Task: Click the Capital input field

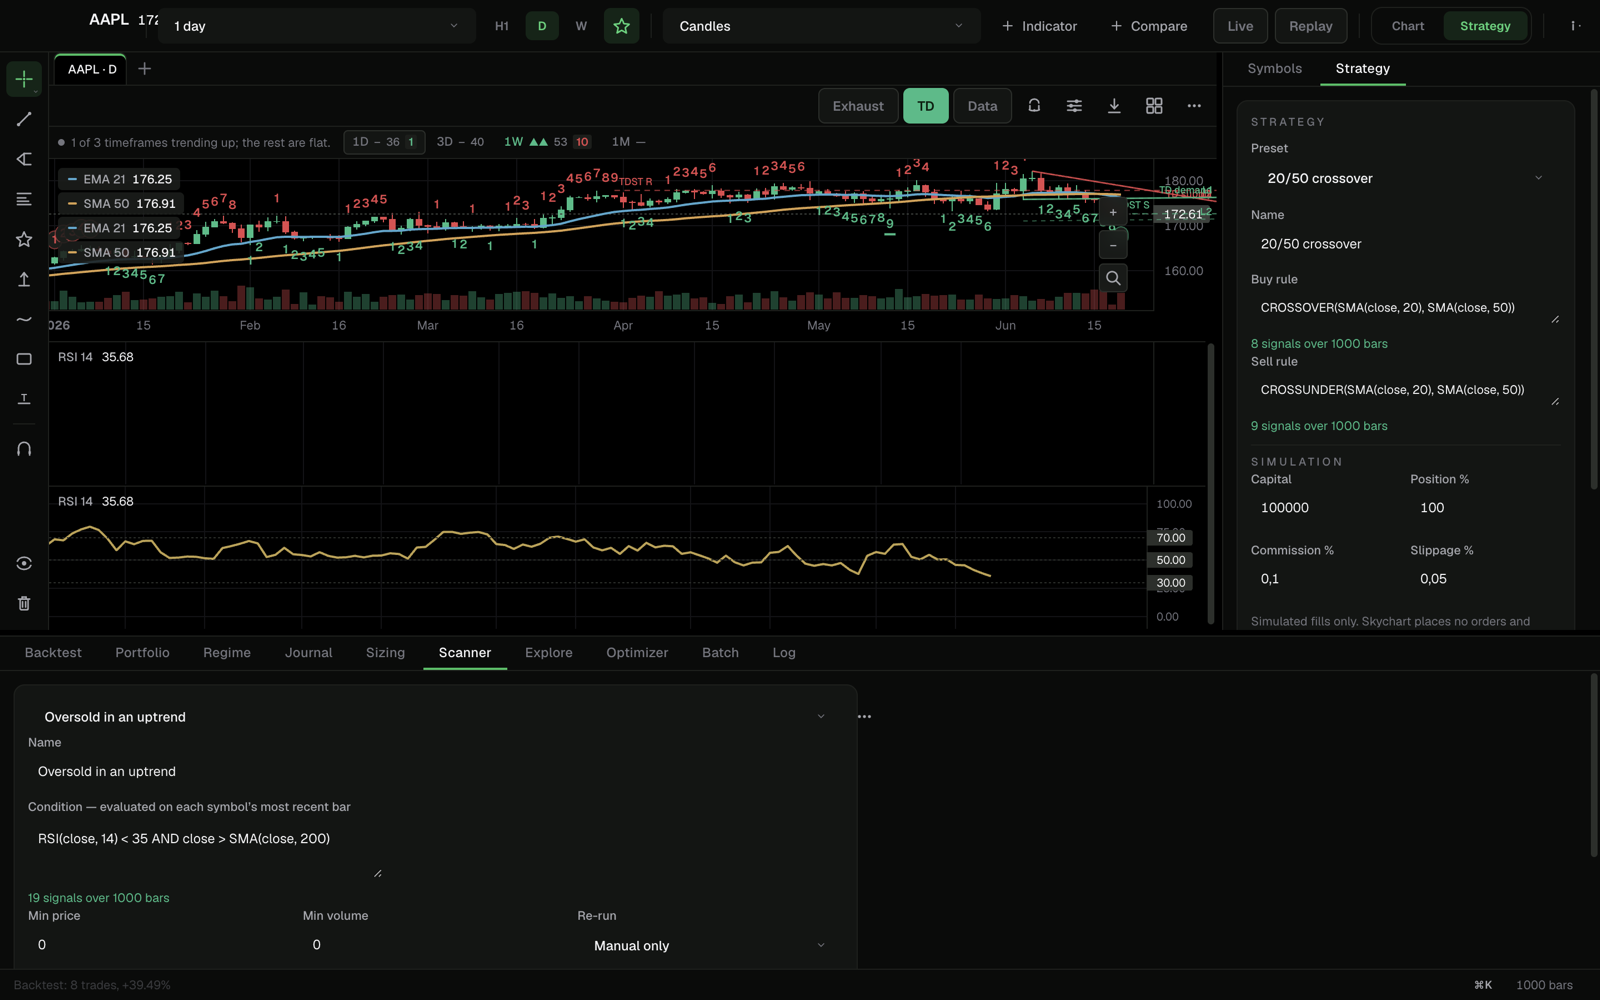Action: 1324,508
